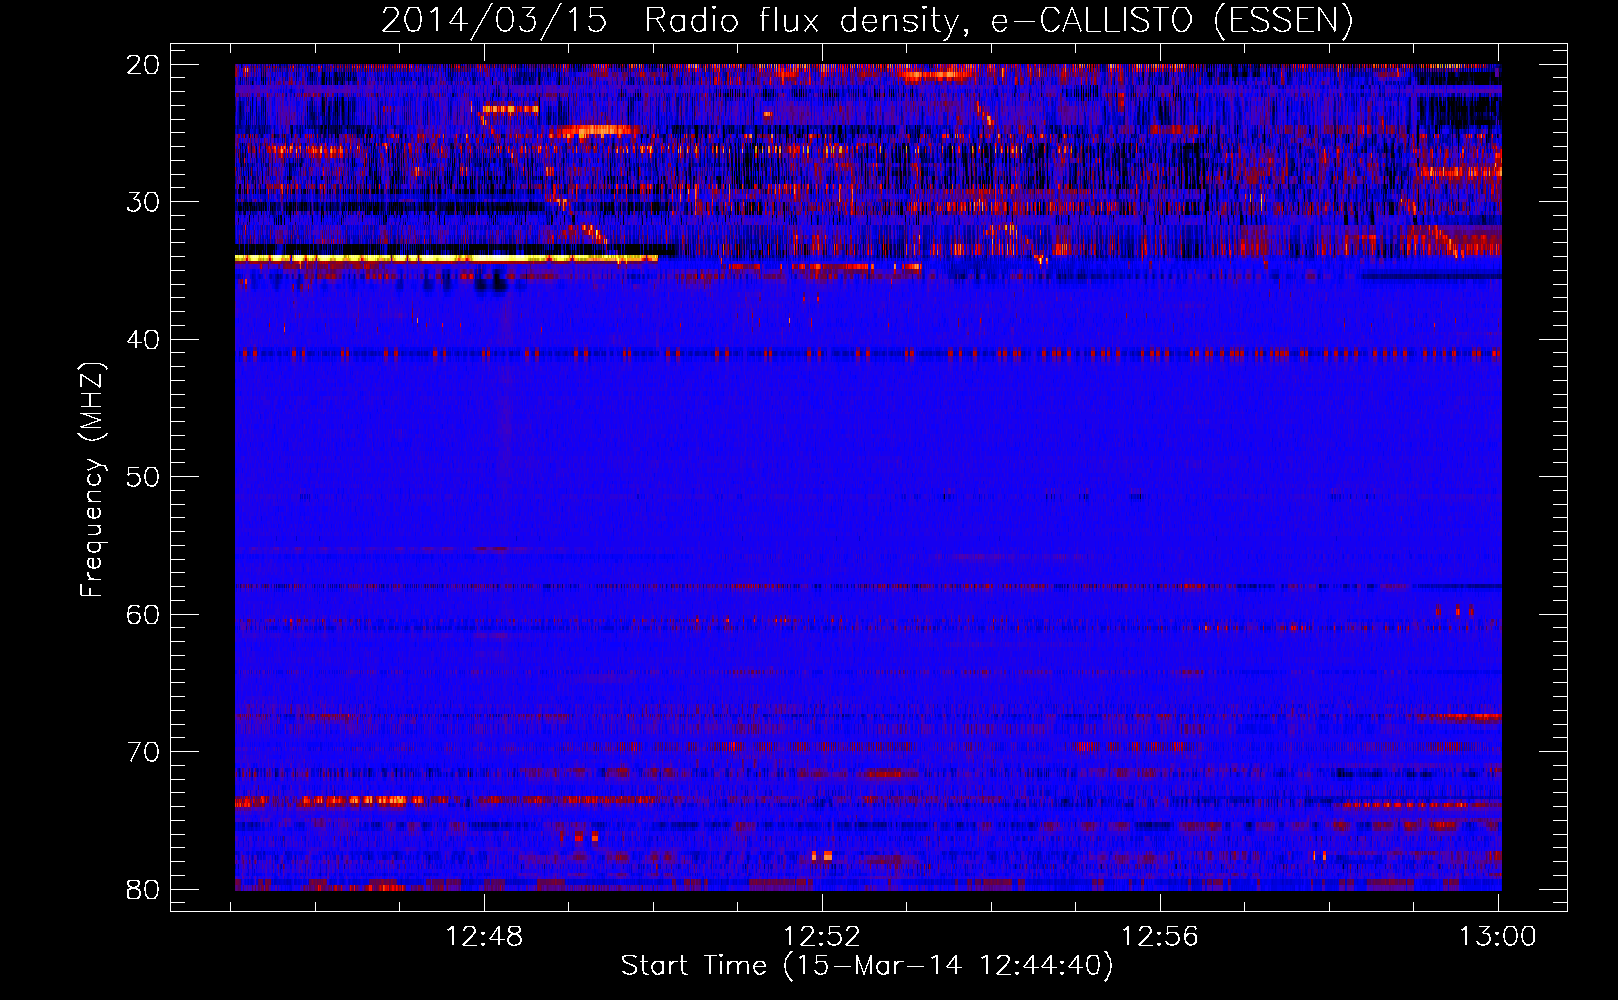Click the 13:00 time tick label
Screen dimensions: 1618x1000
click(x=1498, y=937)
